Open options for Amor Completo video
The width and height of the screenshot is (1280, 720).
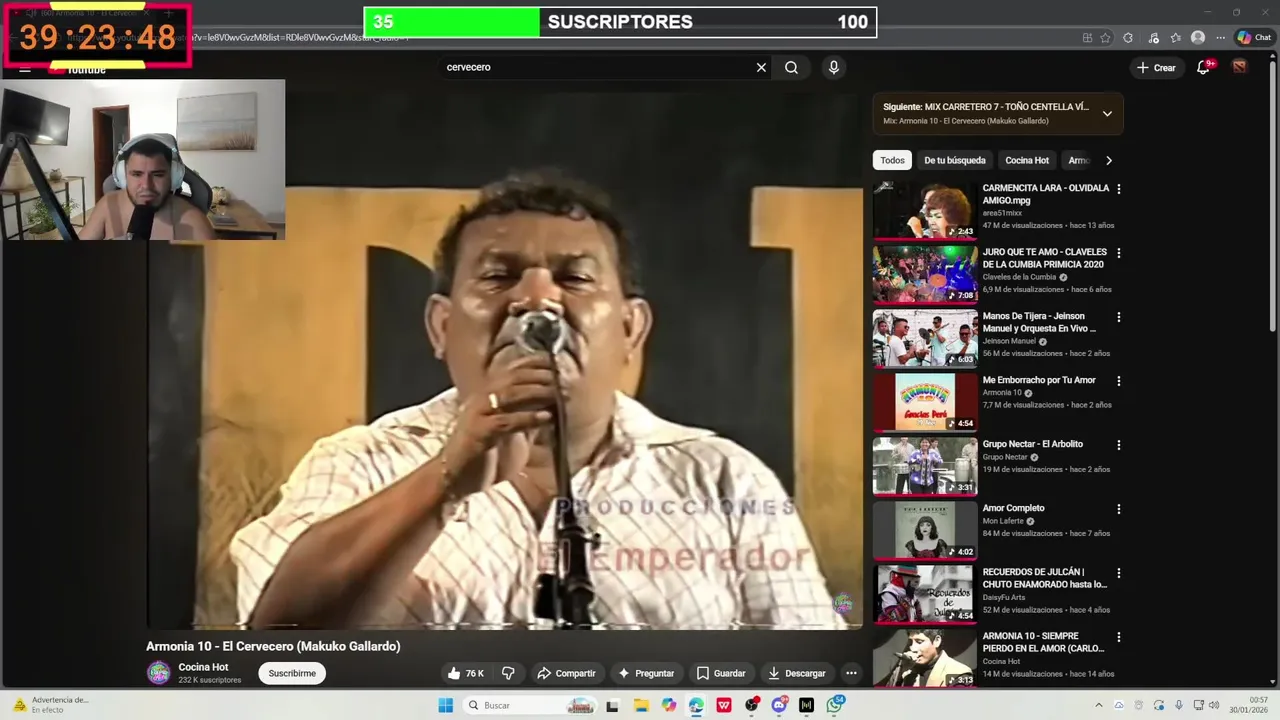pos(1118,509)
